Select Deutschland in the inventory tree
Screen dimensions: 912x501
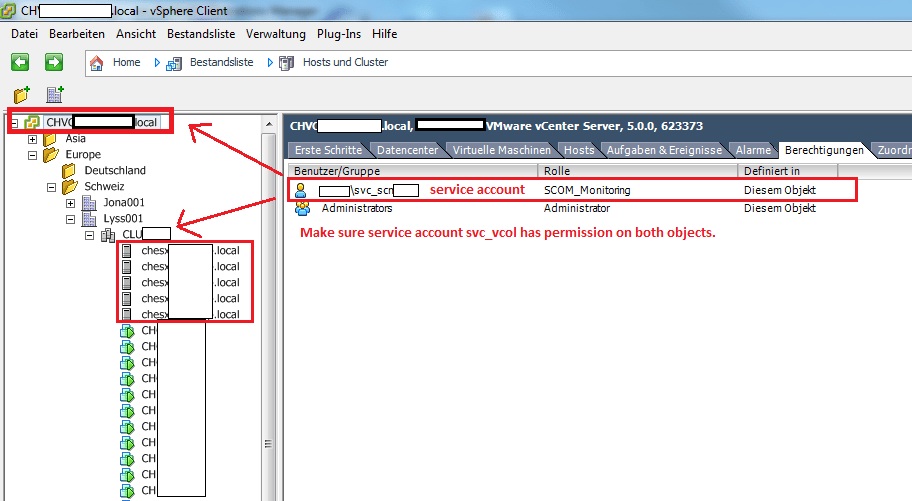(x=115, y=170)
